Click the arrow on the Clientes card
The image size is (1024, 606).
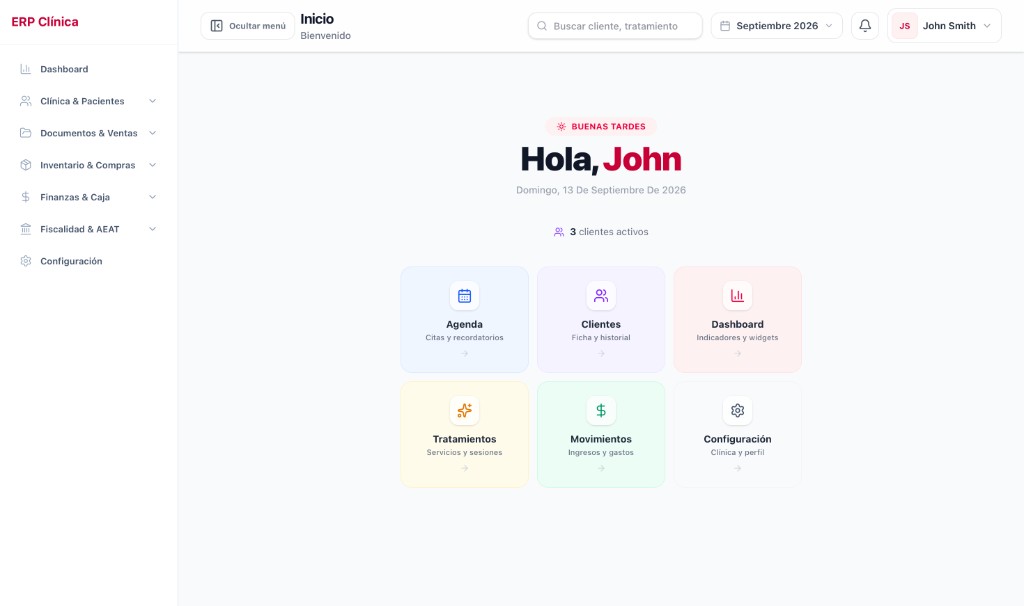601,354
